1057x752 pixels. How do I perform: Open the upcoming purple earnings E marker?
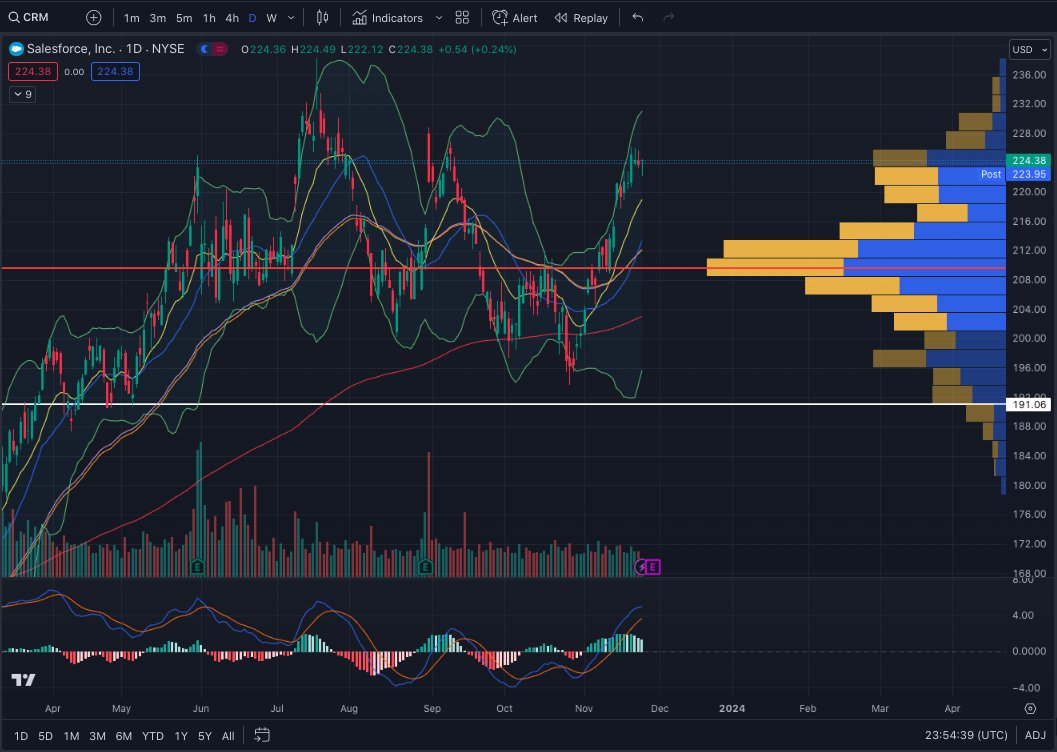(x=653, y=567)
